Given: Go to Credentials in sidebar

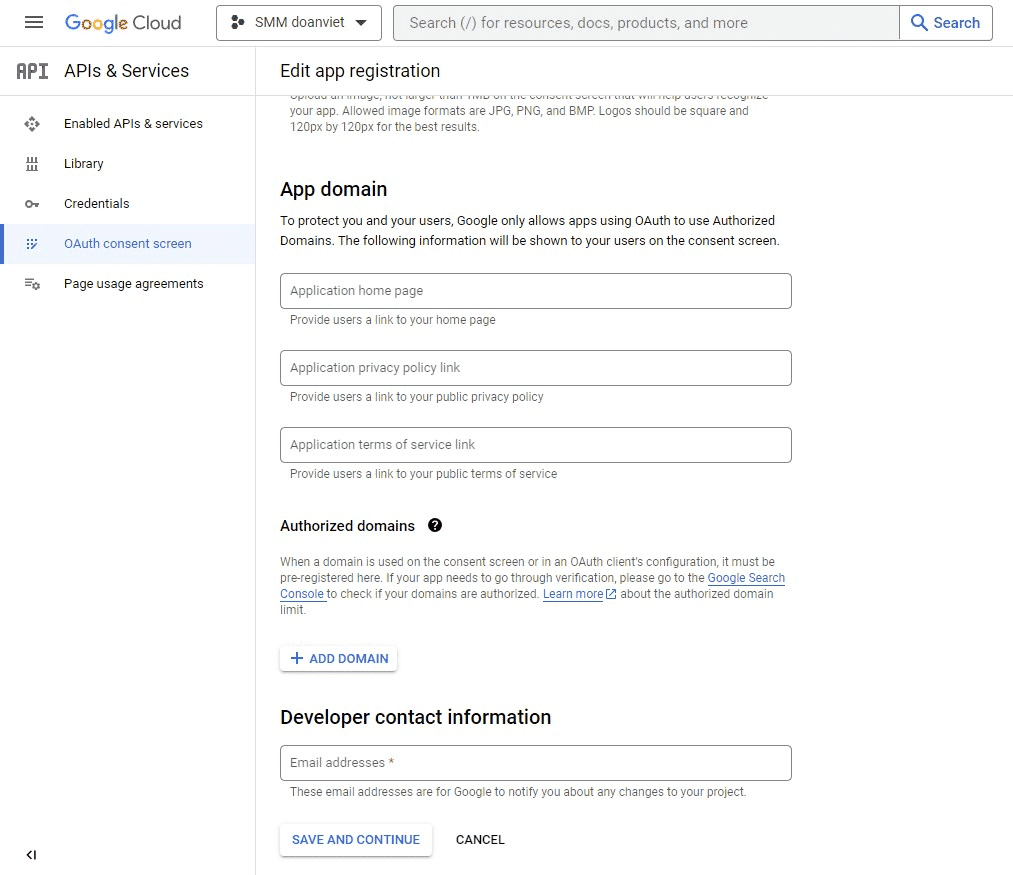Looking at the screenshot, I should coord(96,204).
